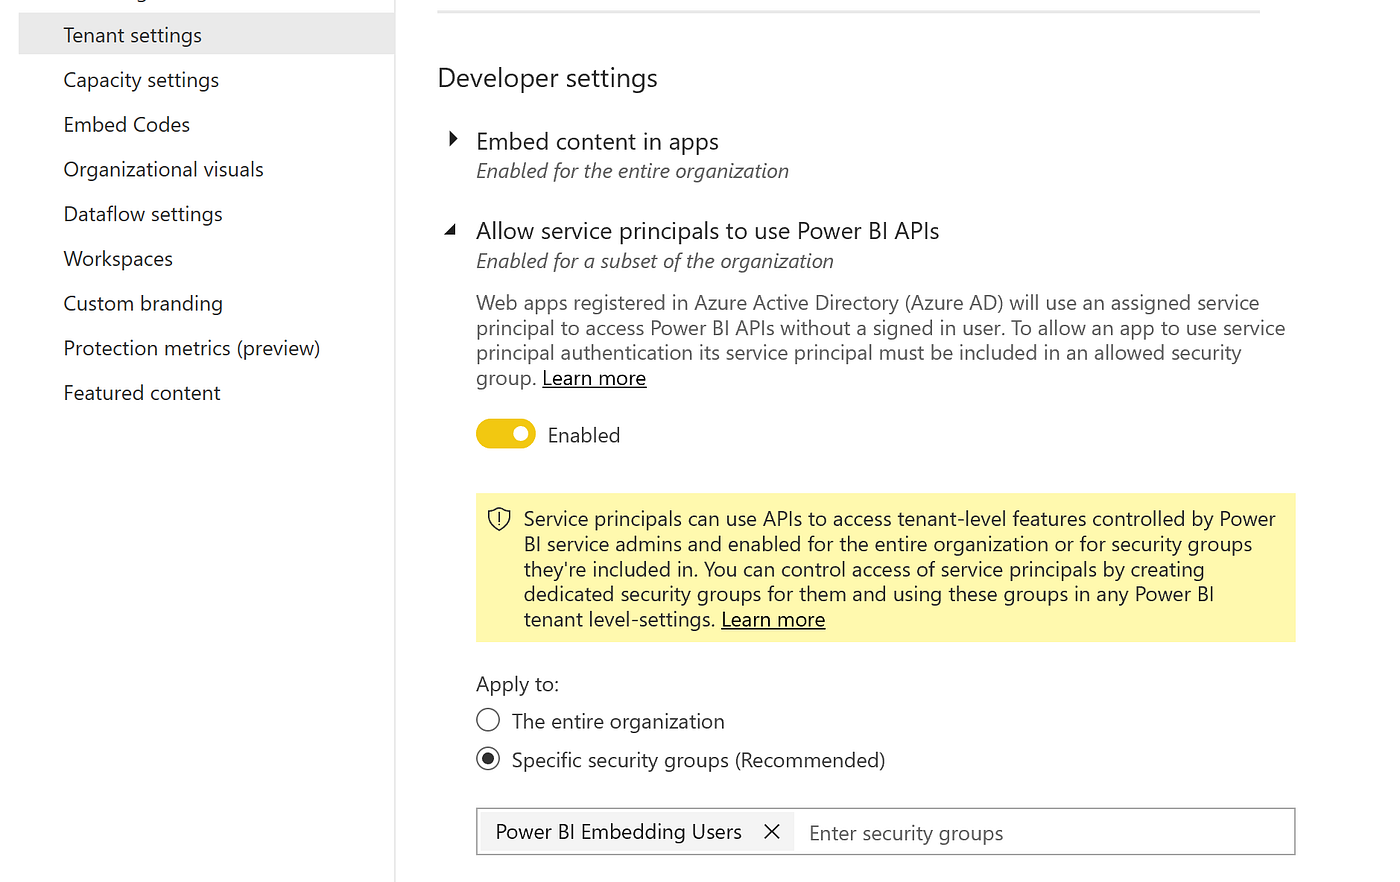Select The entire organization radio option

click(x=488, y=720)
